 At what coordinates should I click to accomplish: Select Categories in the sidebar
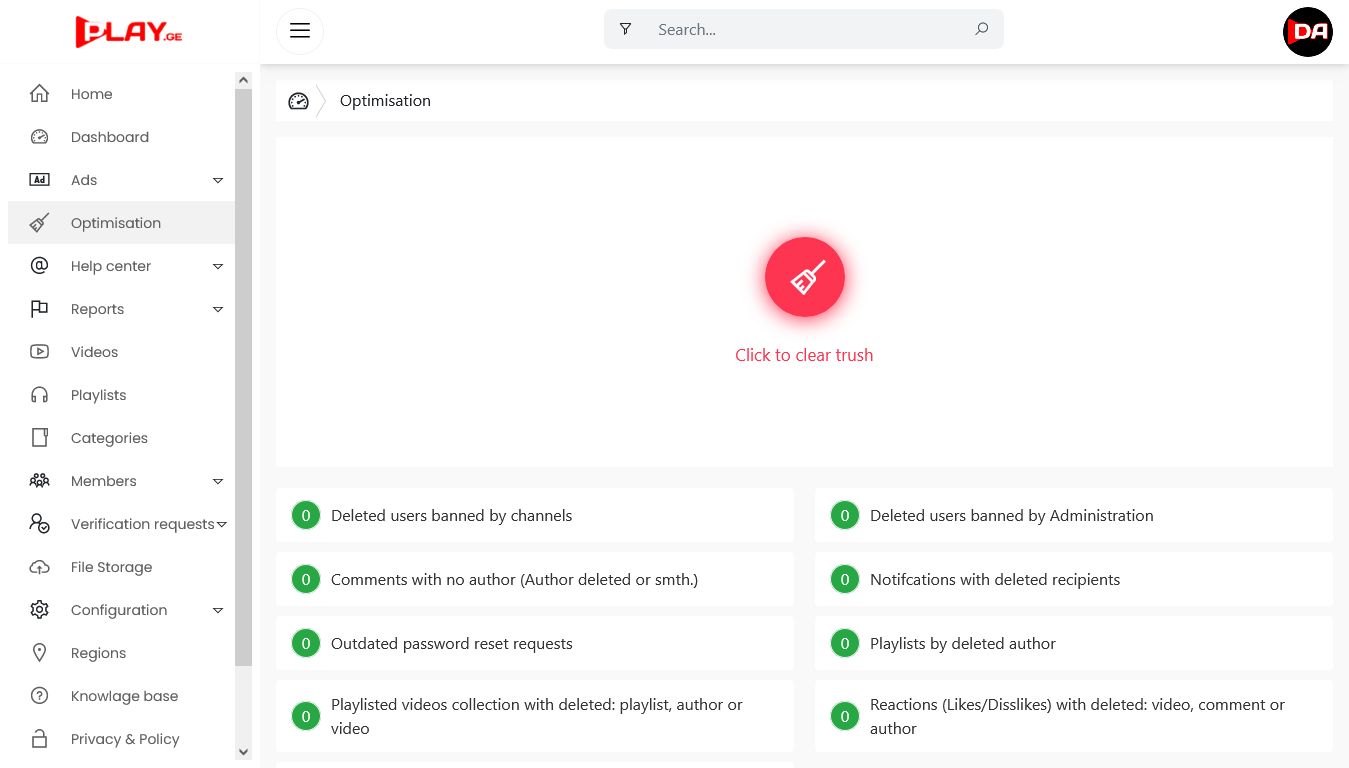[x=109, y=438]
